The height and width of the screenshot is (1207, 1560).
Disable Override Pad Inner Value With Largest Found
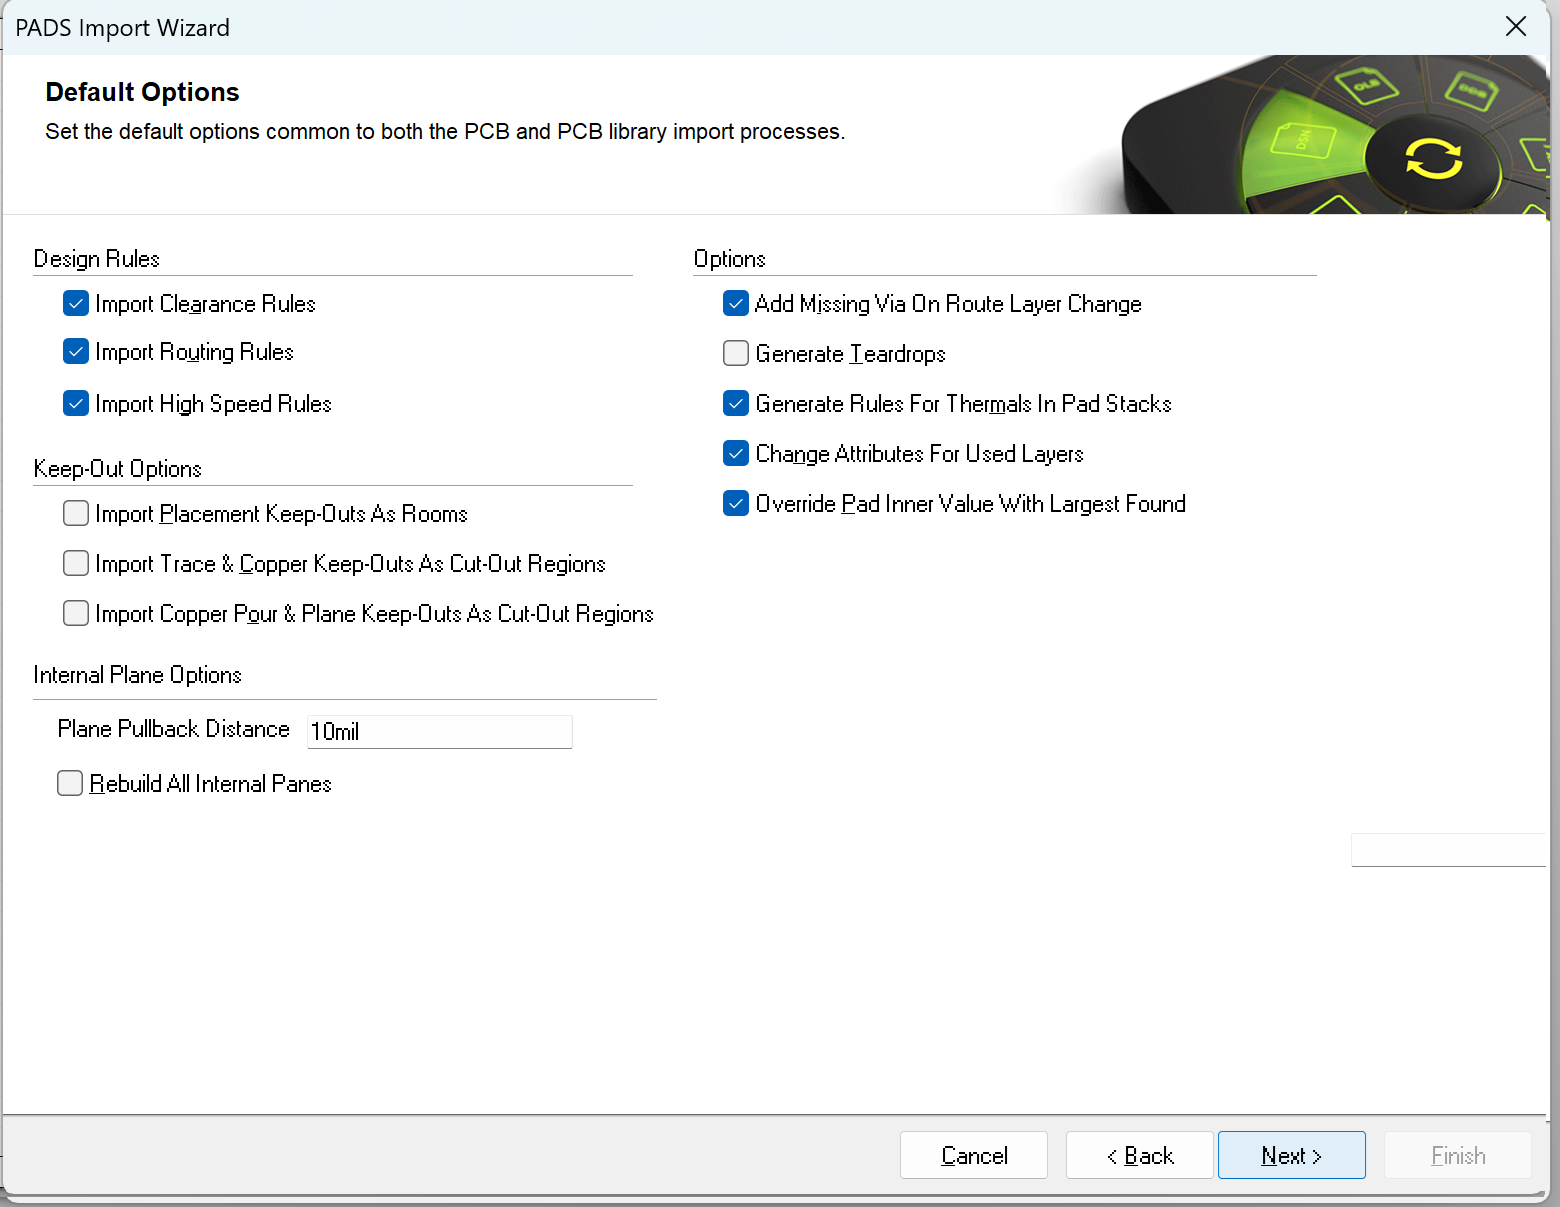[736, 503]
